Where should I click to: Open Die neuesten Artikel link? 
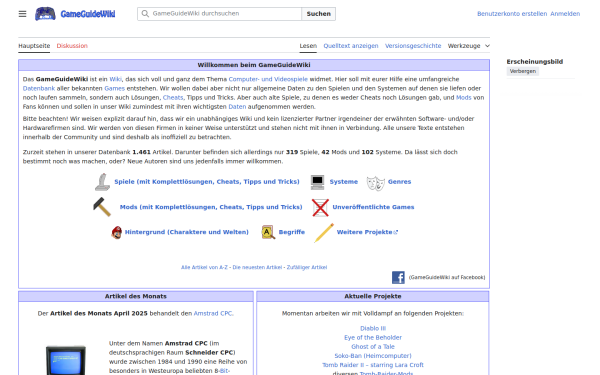click(257, 267)
